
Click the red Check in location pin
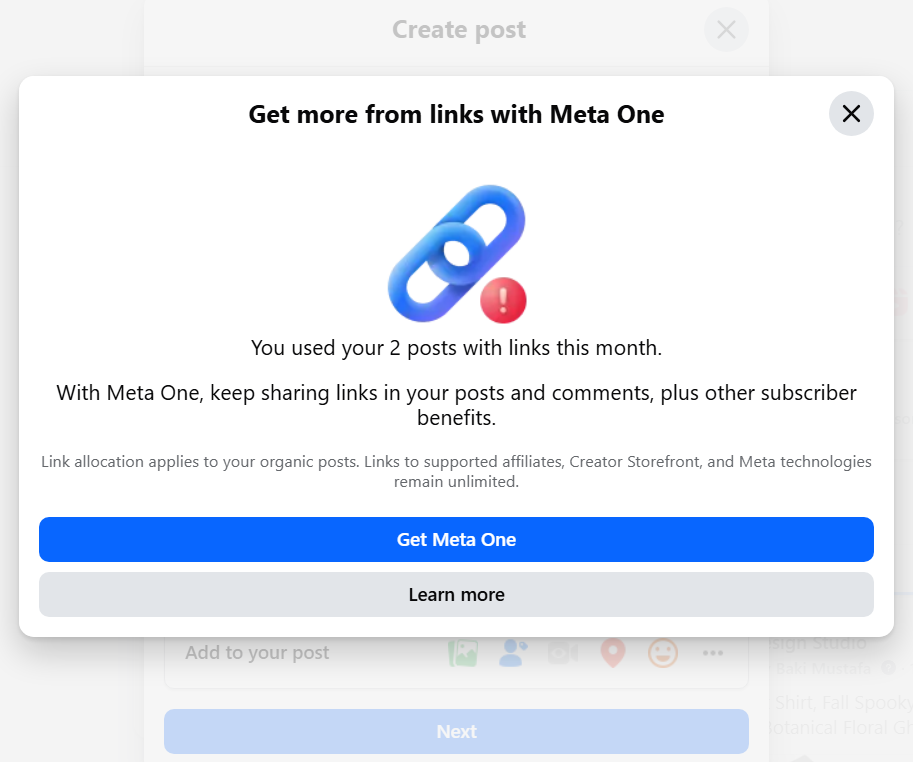(x=613, y=653)
